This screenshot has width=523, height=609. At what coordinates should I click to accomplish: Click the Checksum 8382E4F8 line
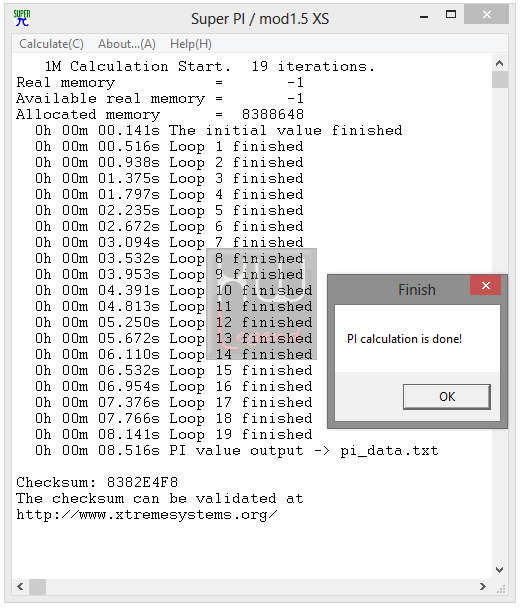point(97,482)
